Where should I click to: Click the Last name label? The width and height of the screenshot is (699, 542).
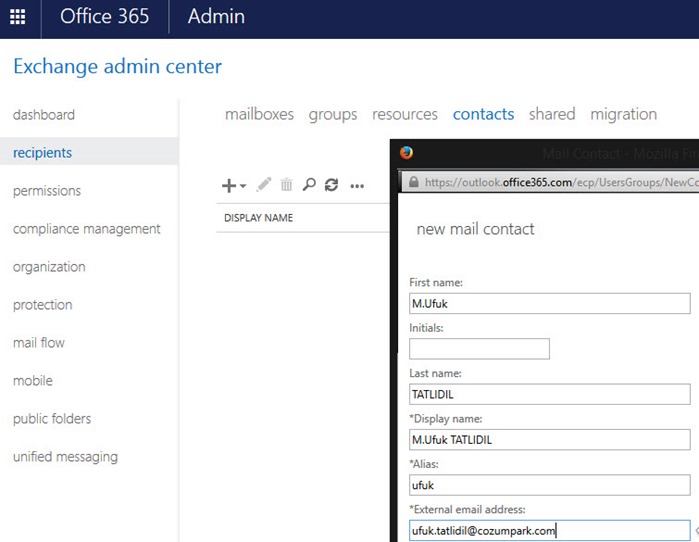tap(435, 374)
